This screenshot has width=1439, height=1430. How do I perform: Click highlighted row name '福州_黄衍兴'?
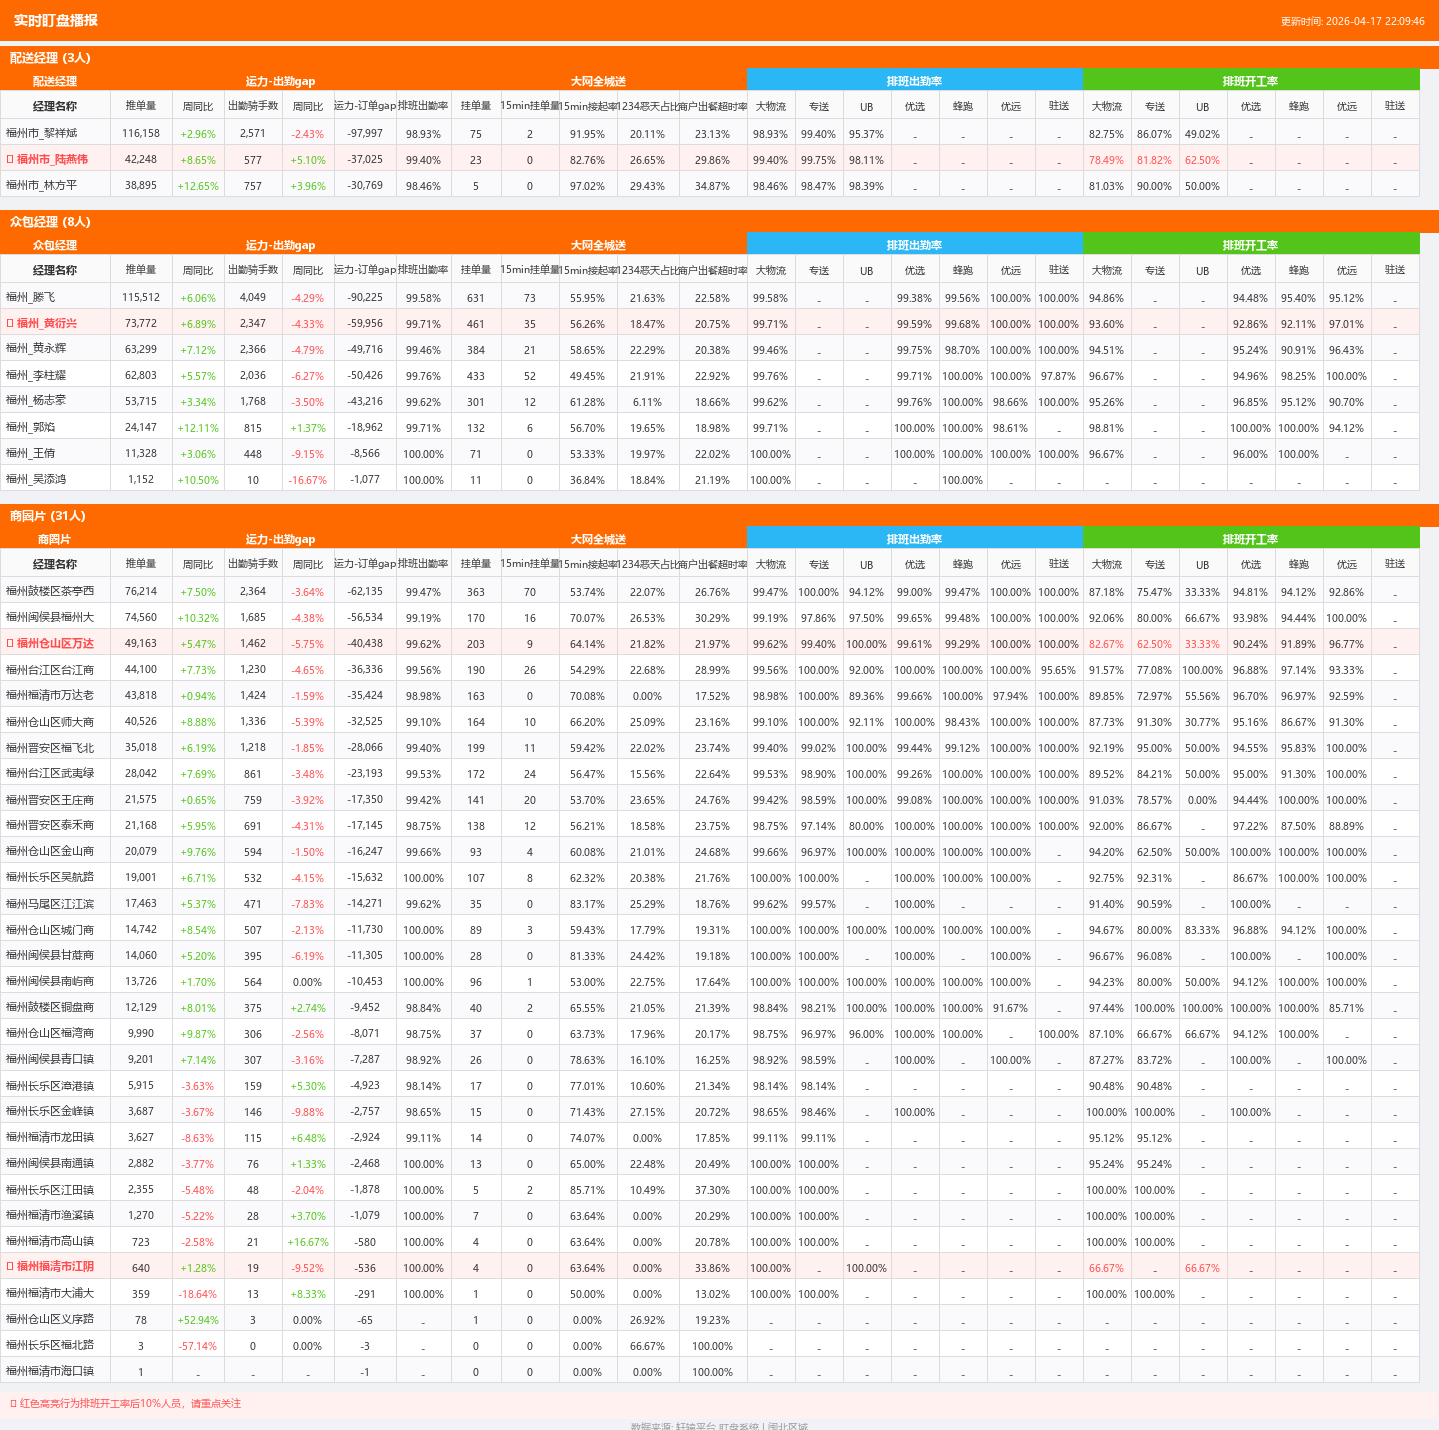click(47, 323)
